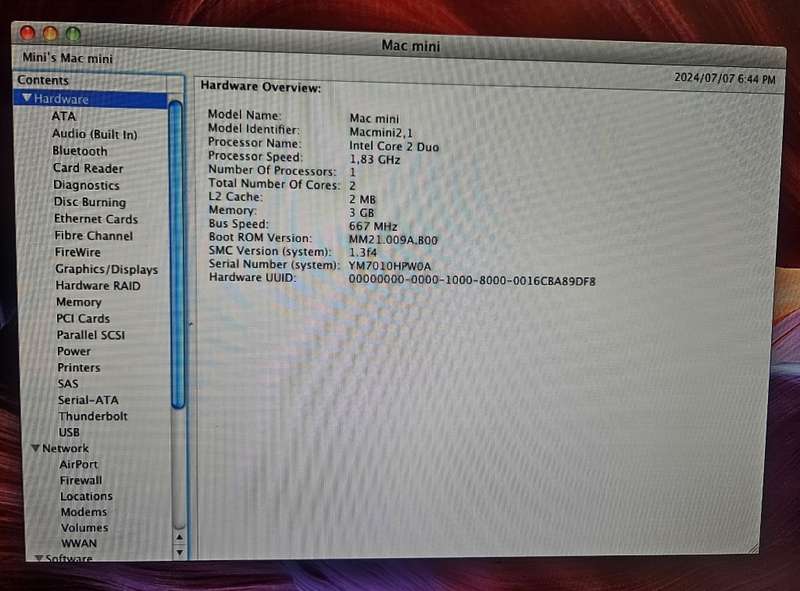Open FireWire hardware details
Screen dimensions: 800x591
coord(78,252)
